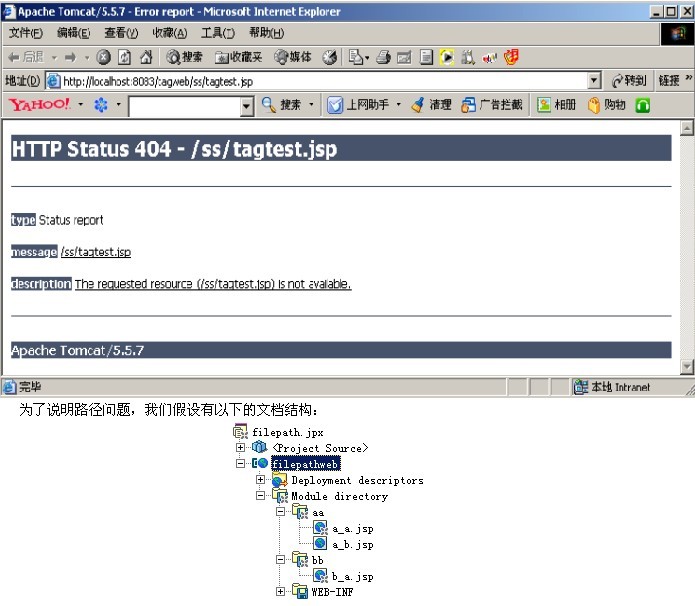Click the Print icon in toolbar

tap(383, 57)
